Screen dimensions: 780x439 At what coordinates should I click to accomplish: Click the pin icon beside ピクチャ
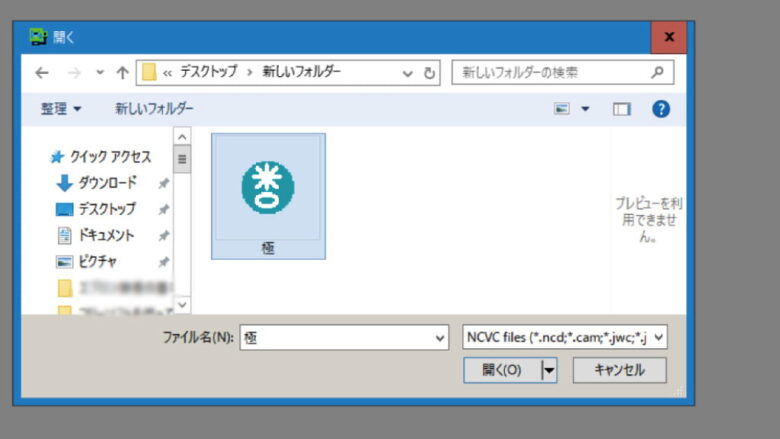pos(163,262)
